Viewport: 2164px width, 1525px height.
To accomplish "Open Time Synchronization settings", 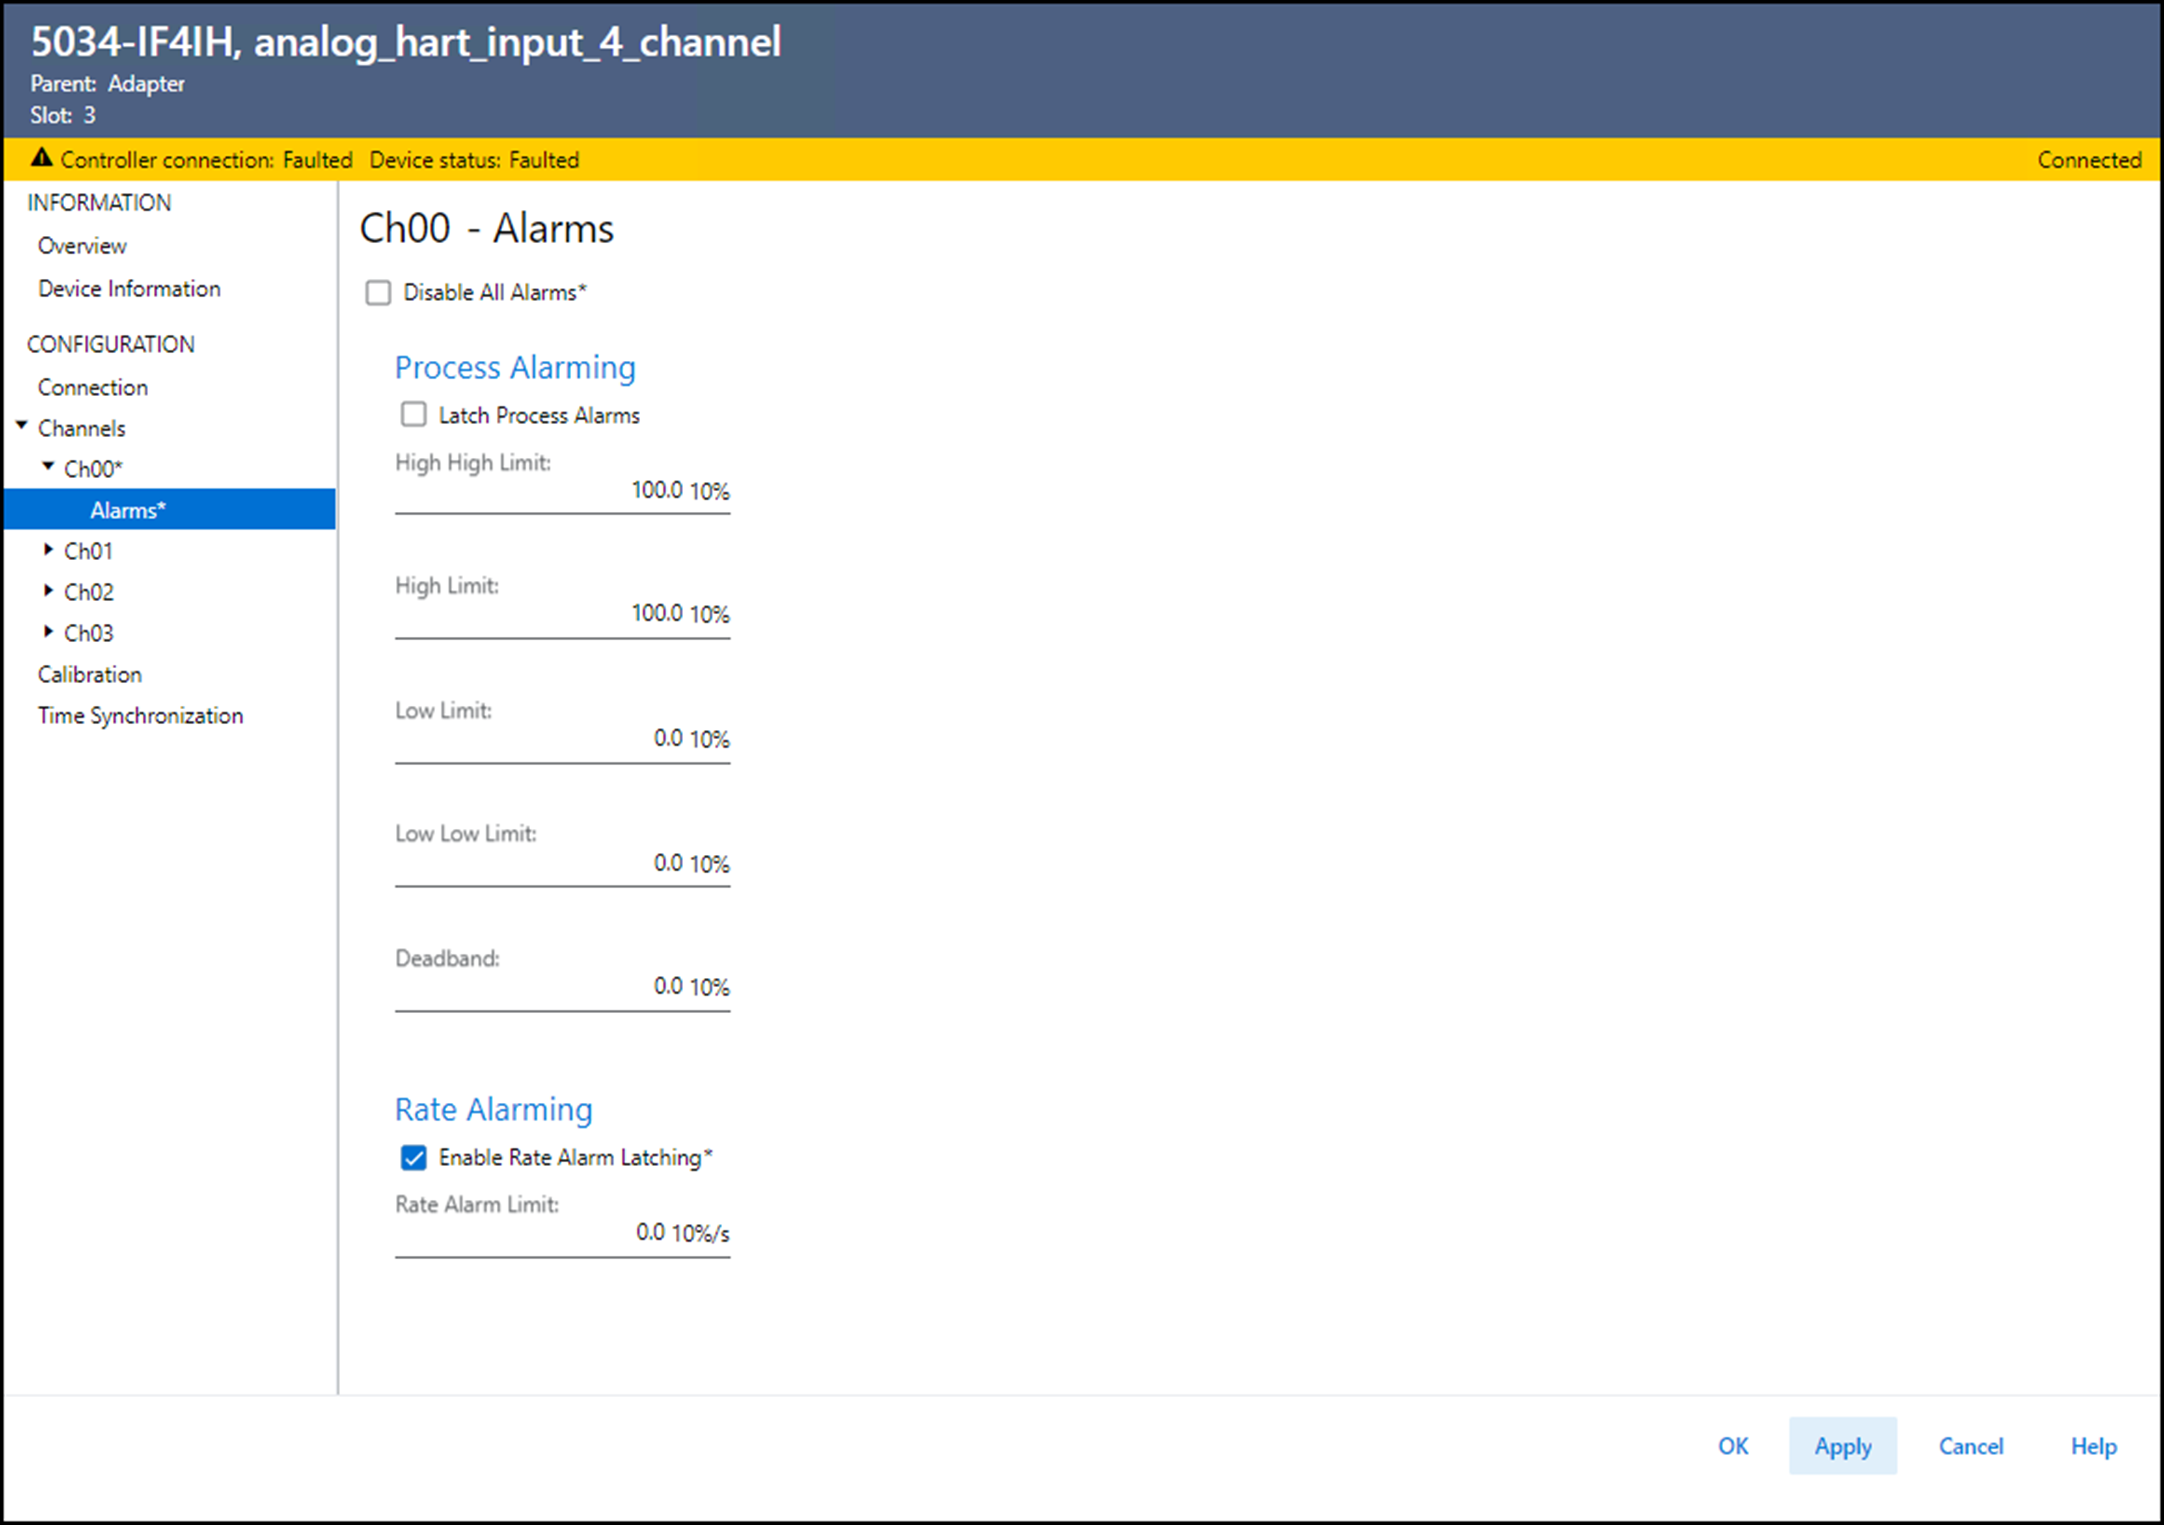I will click(x=140, y=716).
